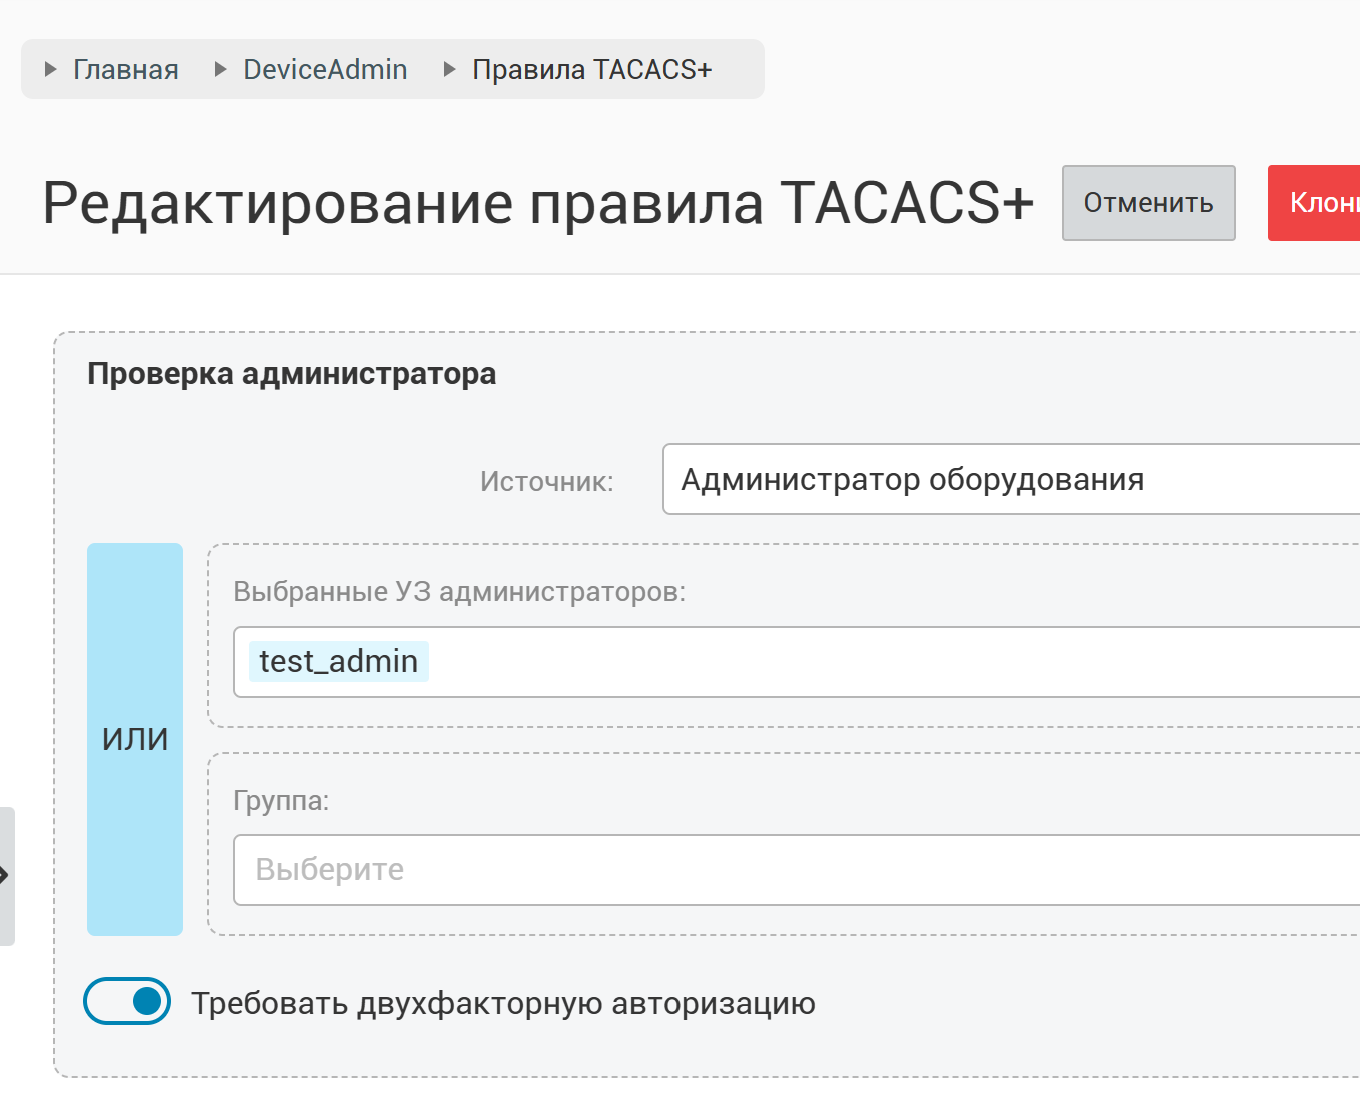Select the test_admin tag

[339, 661]
